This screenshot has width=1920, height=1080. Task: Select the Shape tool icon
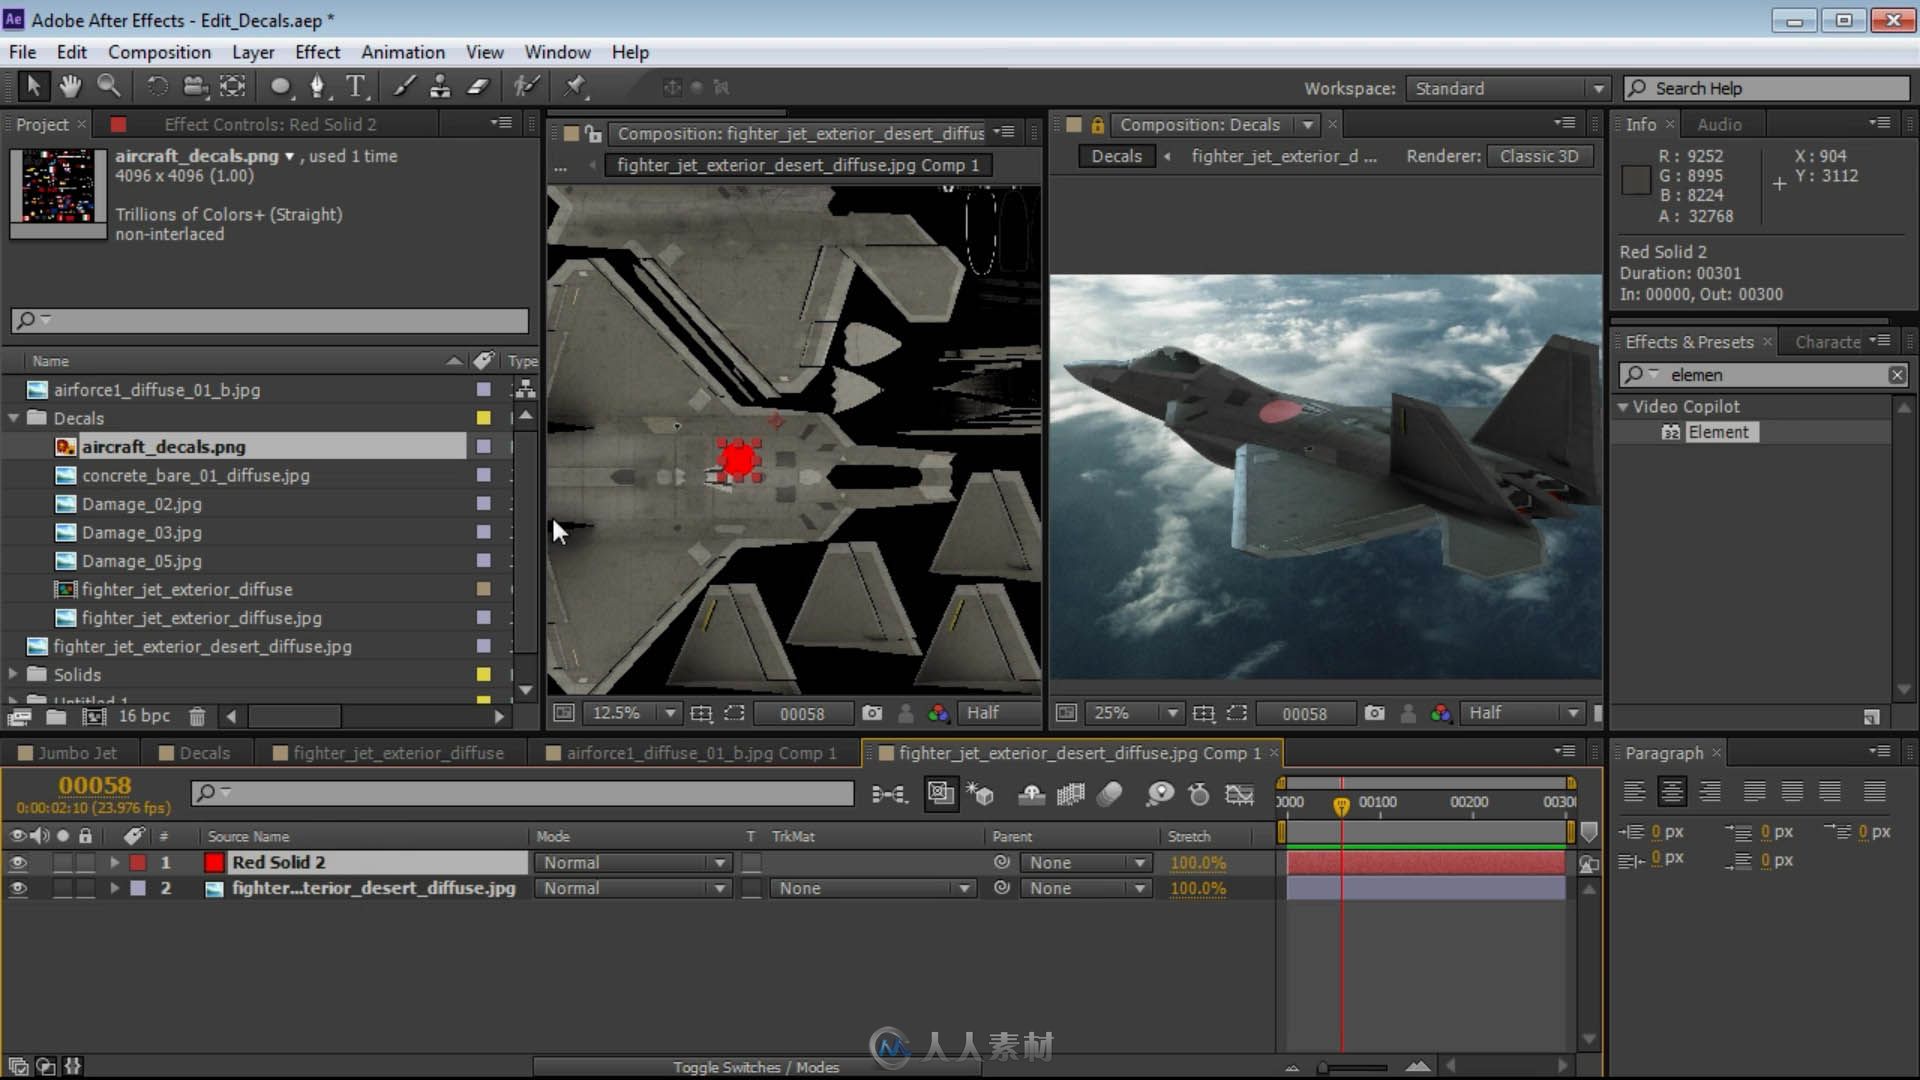tap(281, 86)
